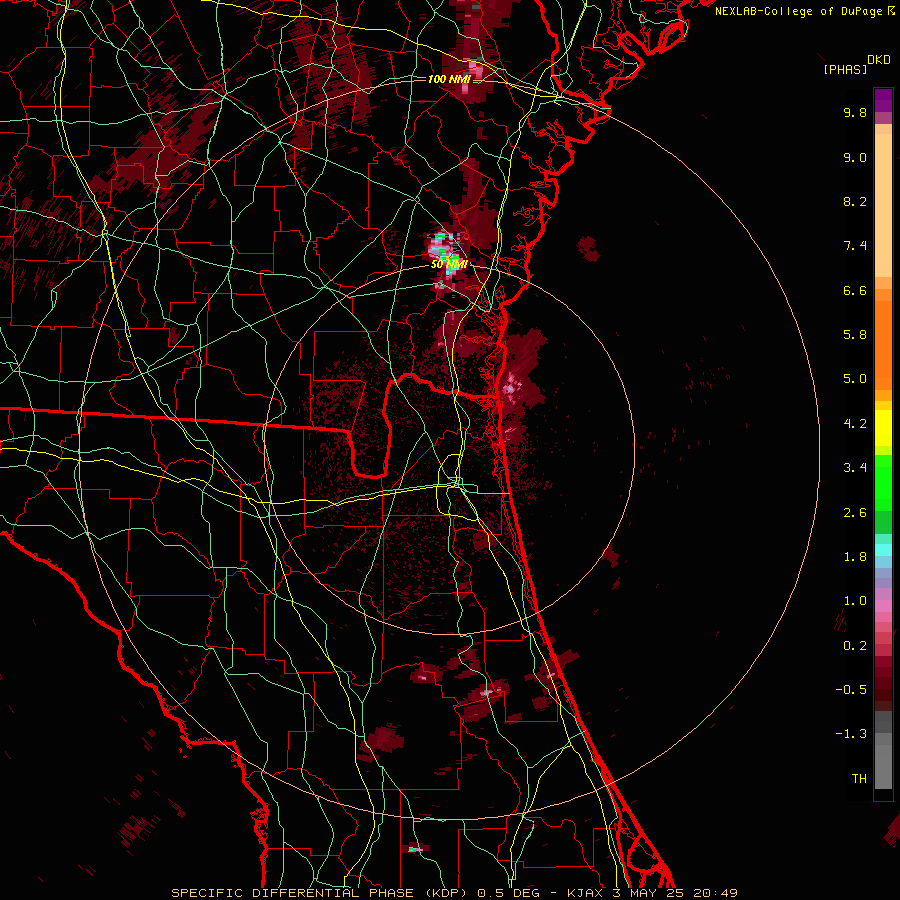Click the TH threshold legend label
Image resolution: width=900 pixels, height=900 pixels.
tap(859, 779)
